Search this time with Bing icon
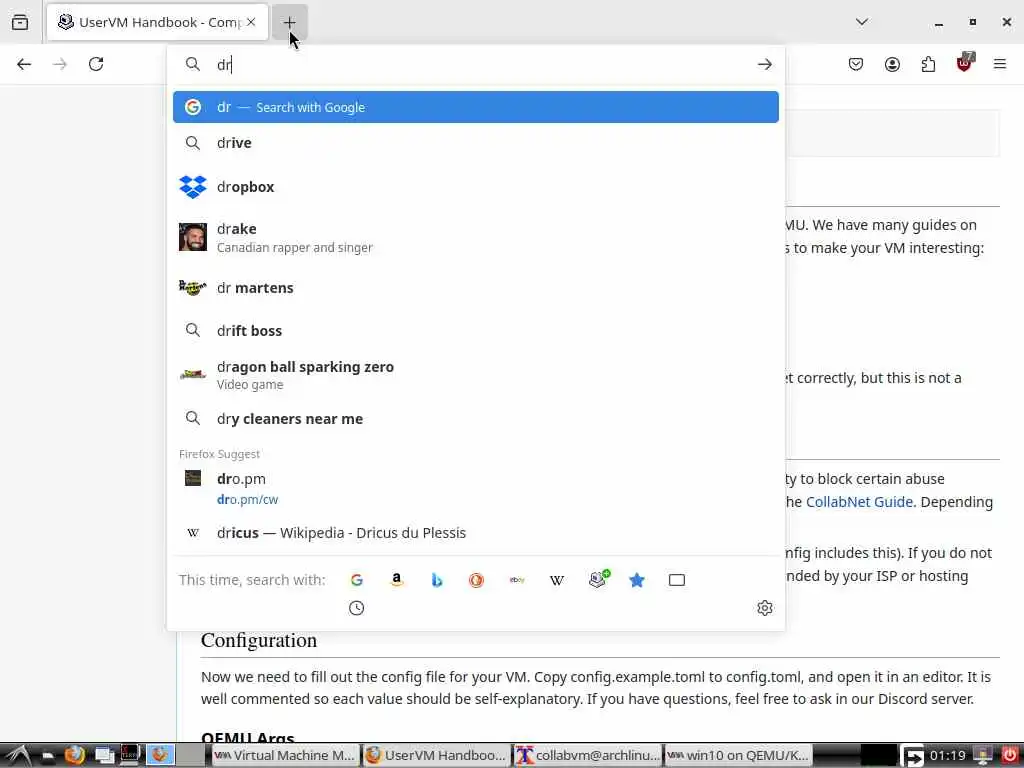 click(436, 580)
